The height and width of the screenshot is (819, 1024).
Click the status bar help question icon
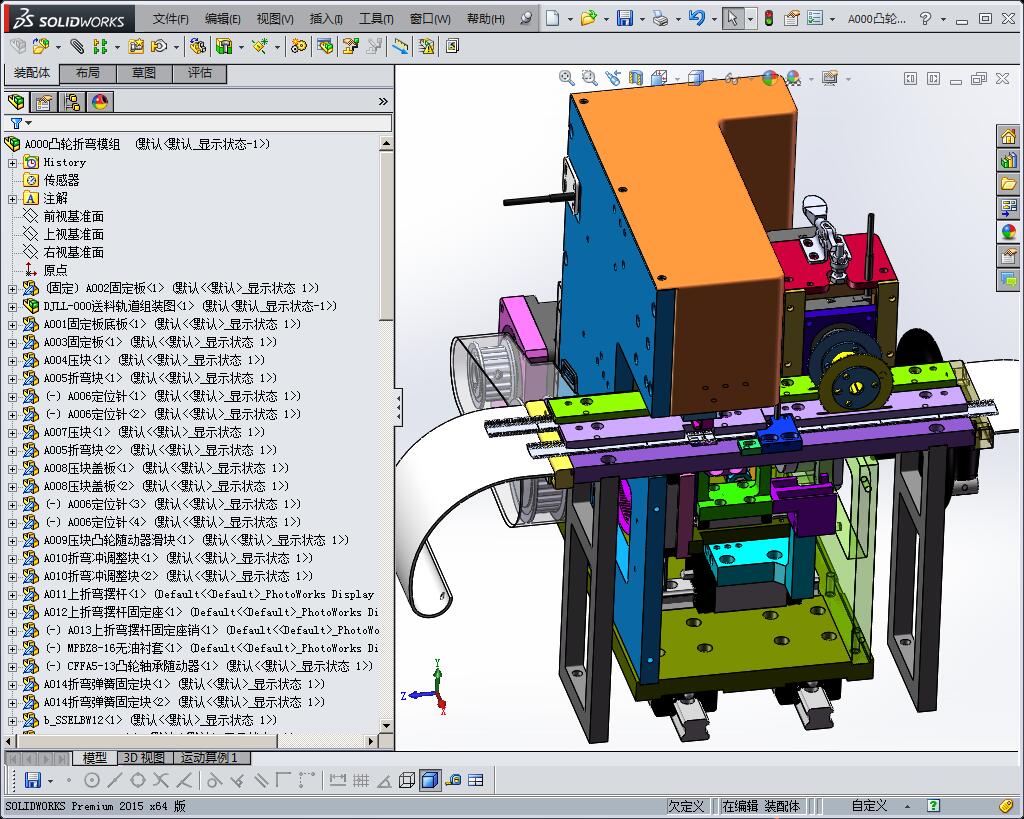(933, 807)
